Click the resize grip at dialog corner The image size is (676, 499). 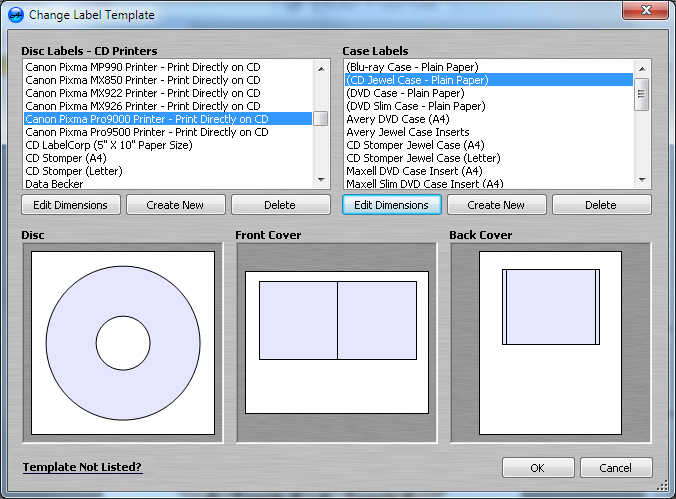coord(663,486)
